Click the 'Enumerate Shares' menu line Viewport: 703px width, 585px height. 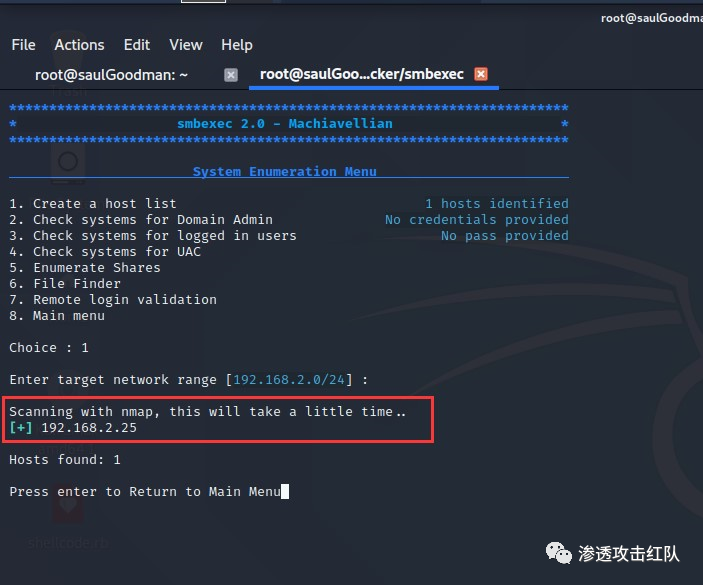pos(85,268)
